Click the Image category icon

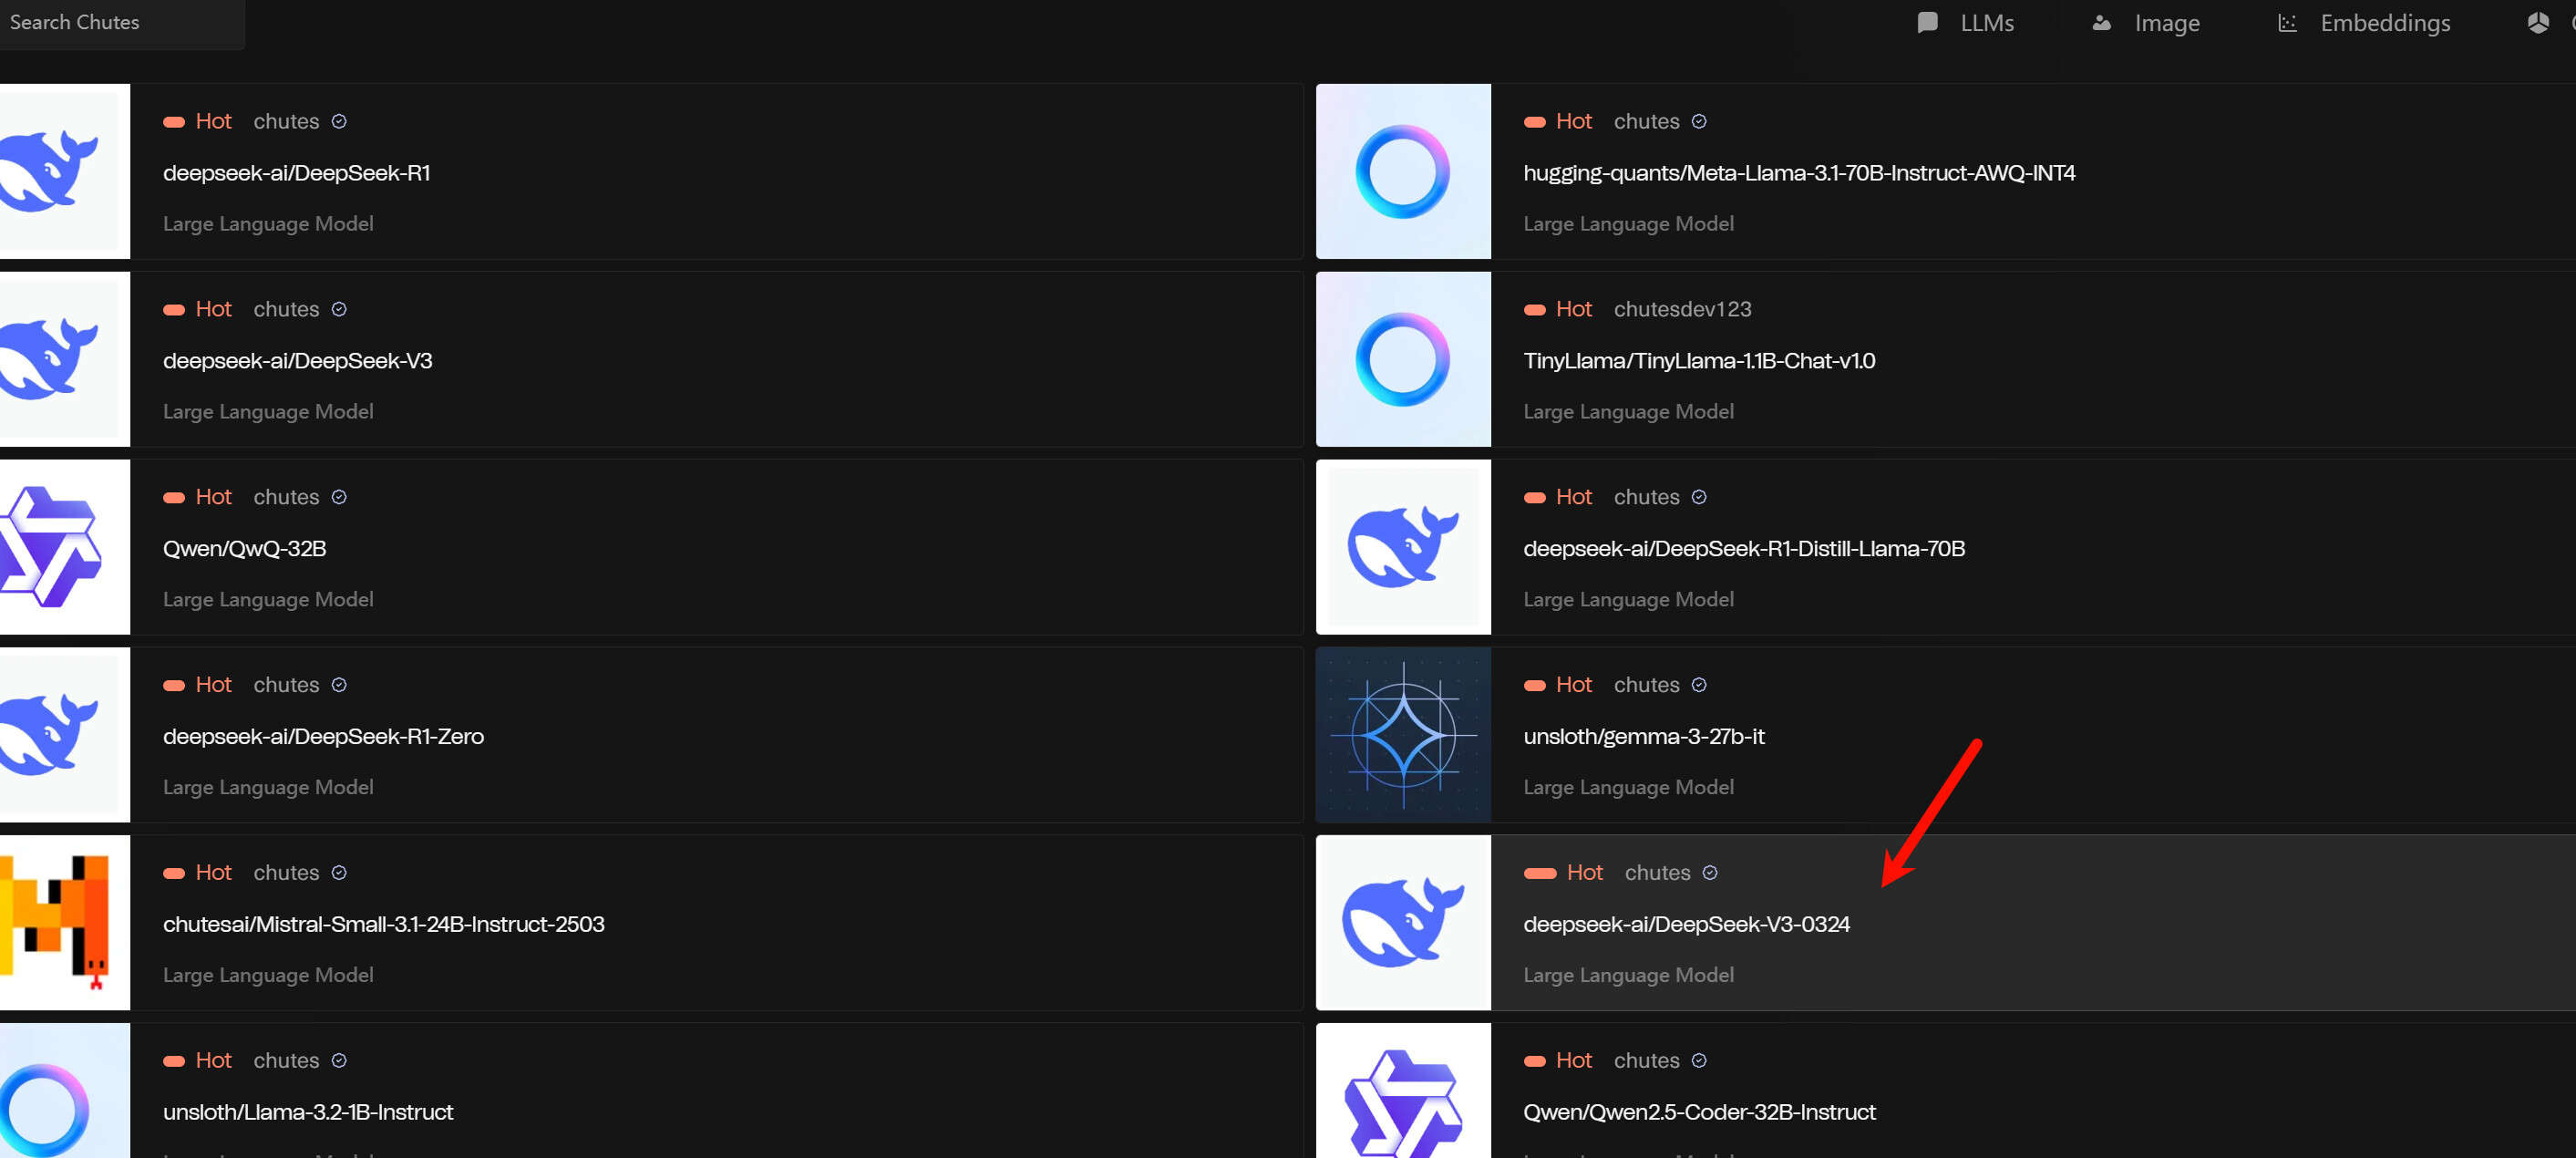(2101, 23)
